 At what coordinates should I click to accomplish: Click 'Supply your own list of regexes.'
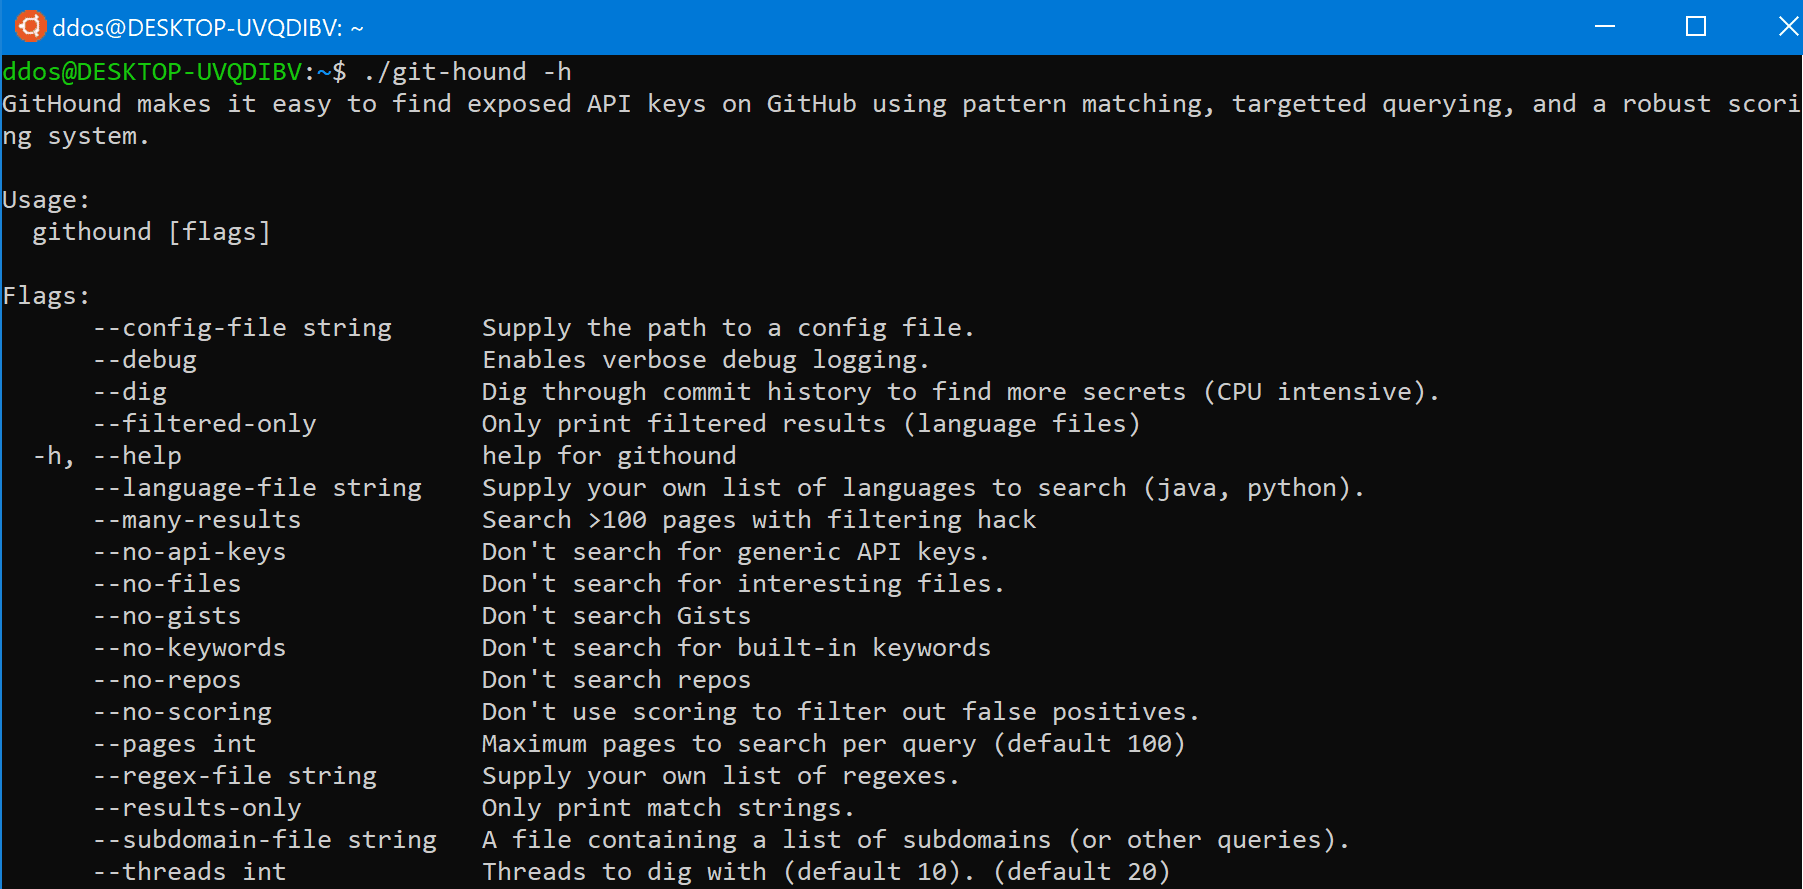(x=721, y=776)
